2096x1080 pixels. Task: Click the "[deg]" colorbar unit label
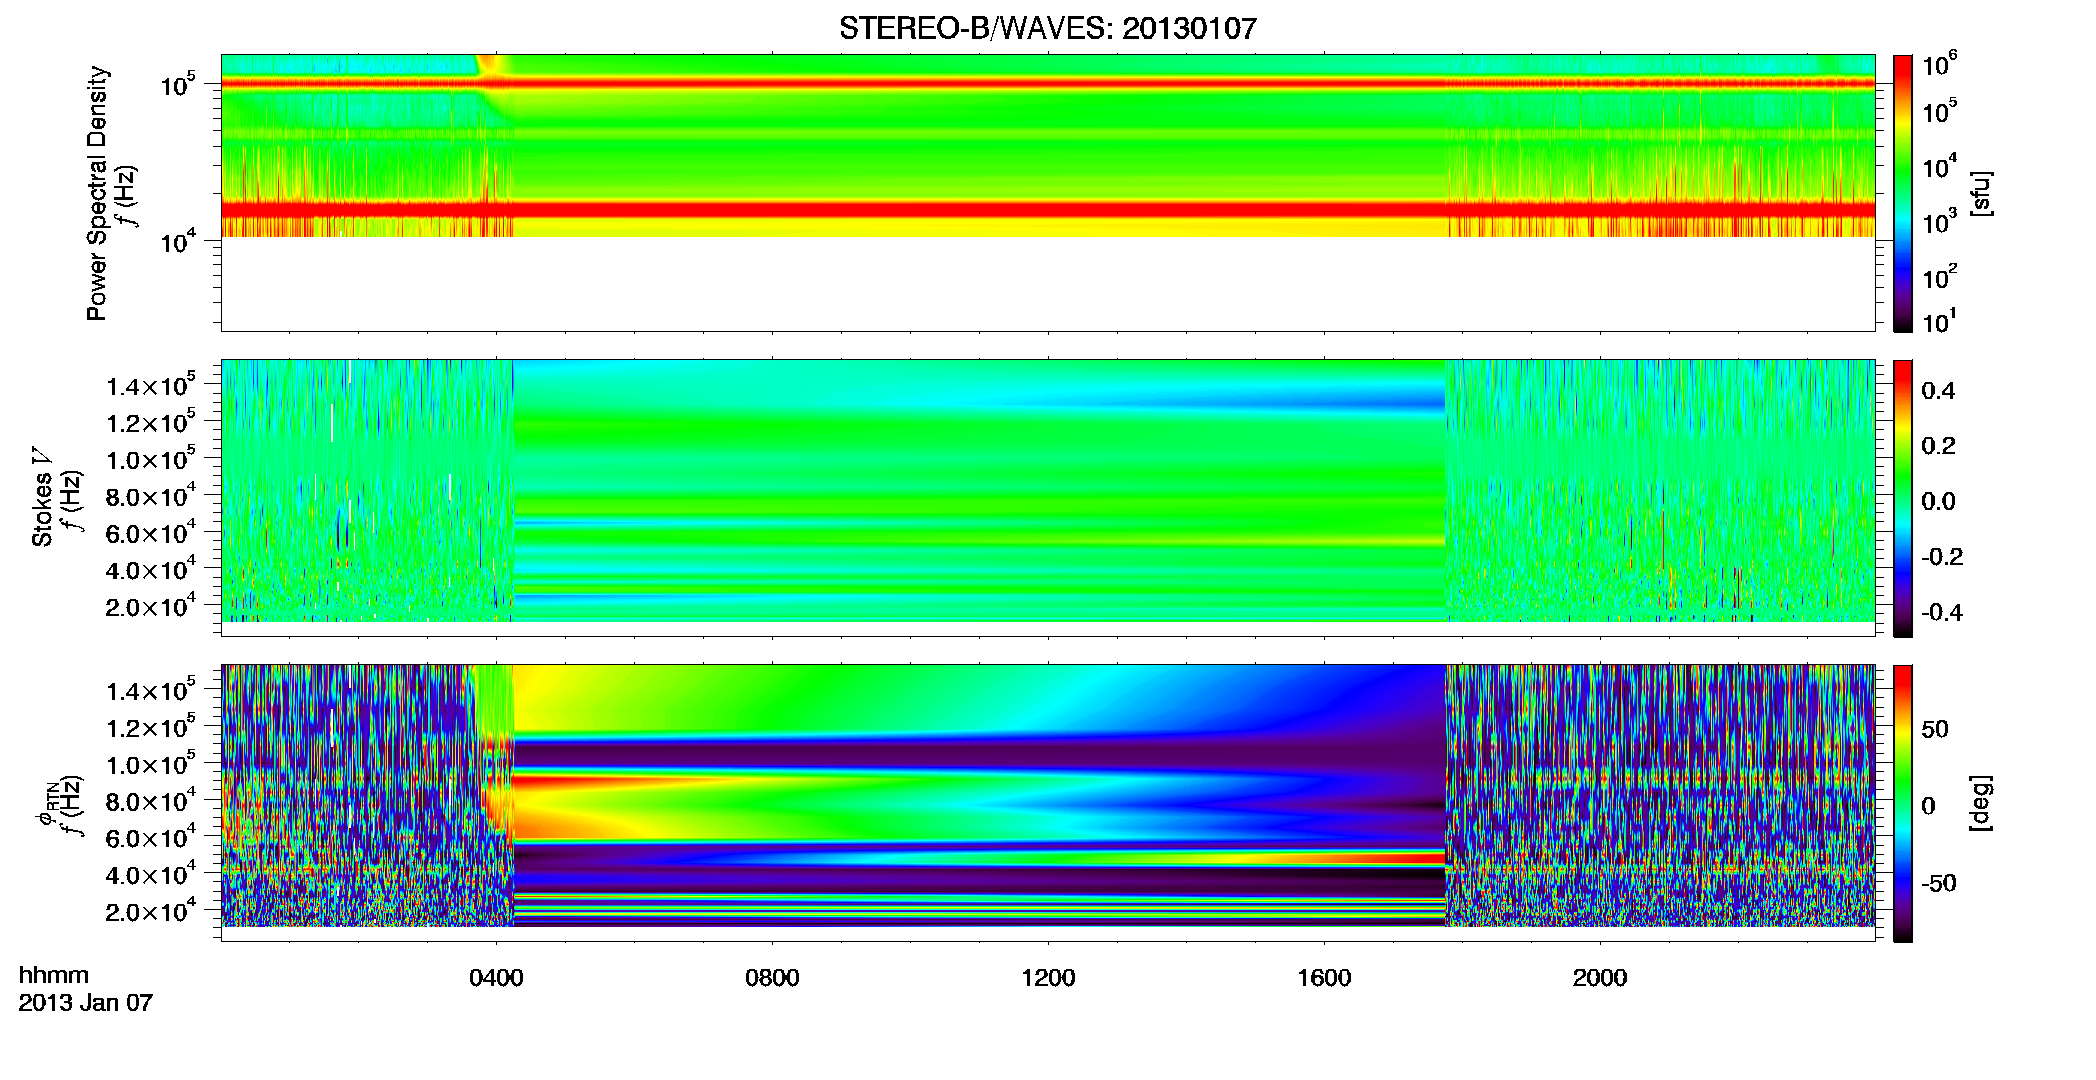[x=1980, y=802]
